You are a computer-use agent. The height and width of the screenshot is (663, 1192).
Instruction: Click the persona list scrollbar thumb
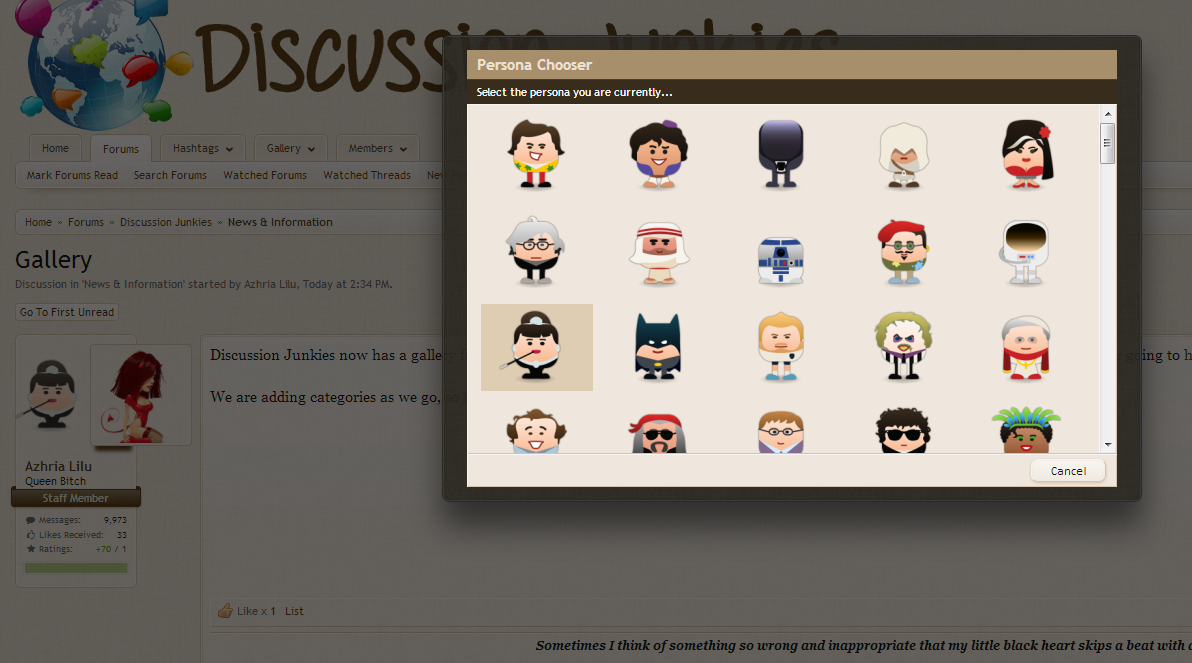[x=1108, y=143]
